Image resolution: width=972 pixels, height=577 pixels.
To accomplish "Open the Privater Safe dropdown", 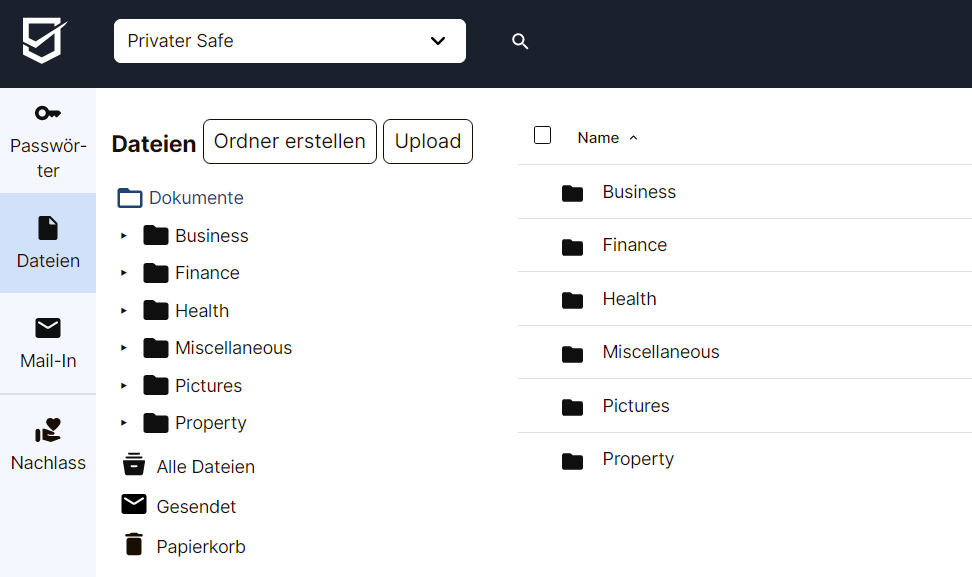I will pos(289,41).
